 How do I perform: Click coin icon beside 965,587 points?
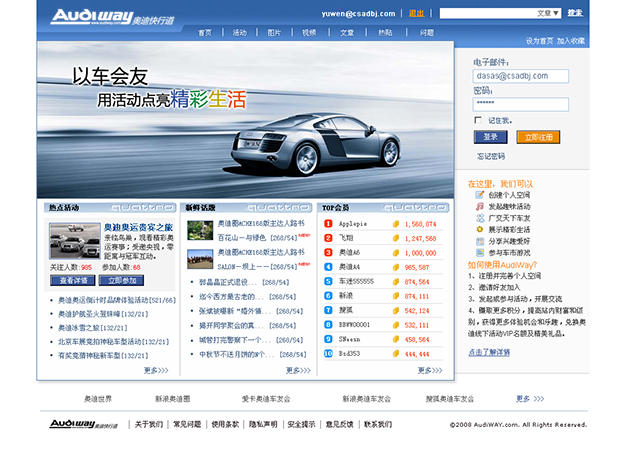[x=395, y=267]
